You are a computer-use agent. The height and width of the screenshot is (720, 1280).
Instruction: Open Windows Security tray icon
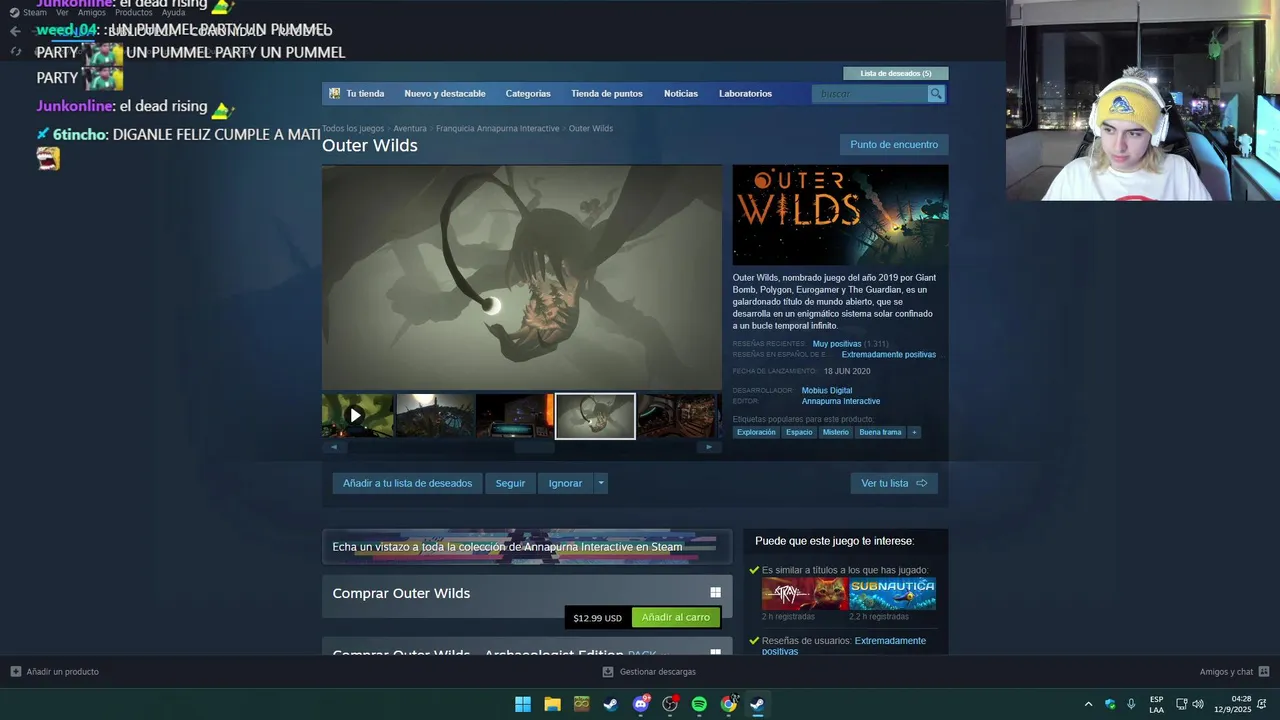[1110, 704]
